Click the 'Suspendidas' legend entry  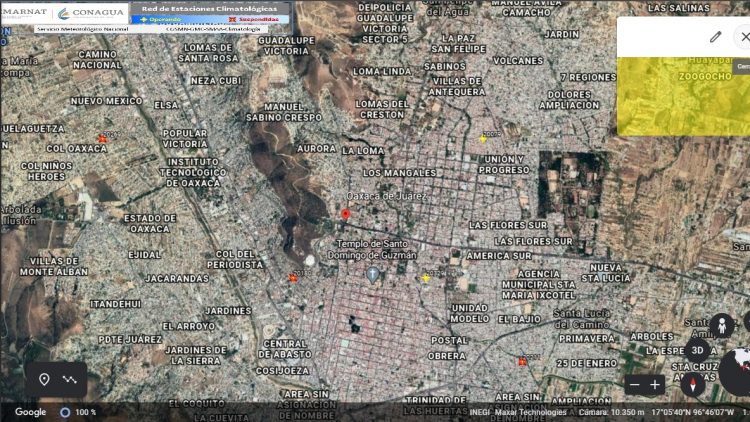click(x=254, y=19)
